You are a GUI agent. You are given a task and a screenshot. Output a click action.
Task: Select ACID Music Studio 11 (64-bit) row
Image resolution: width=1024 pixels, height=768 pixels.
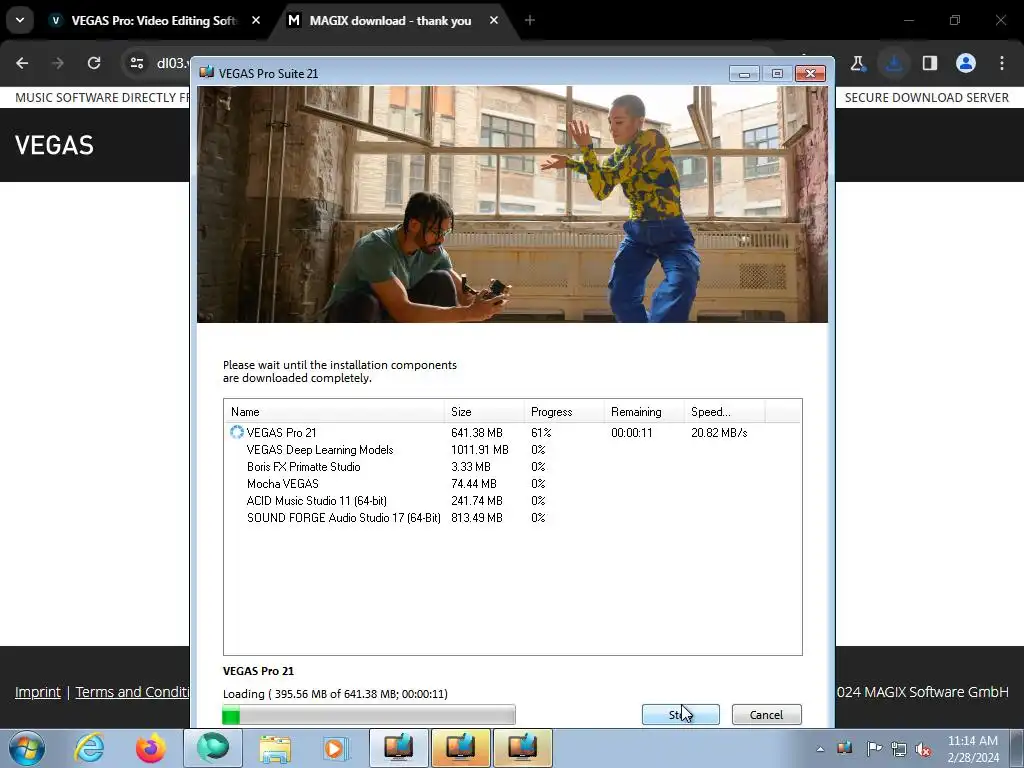tap(512, 500)
